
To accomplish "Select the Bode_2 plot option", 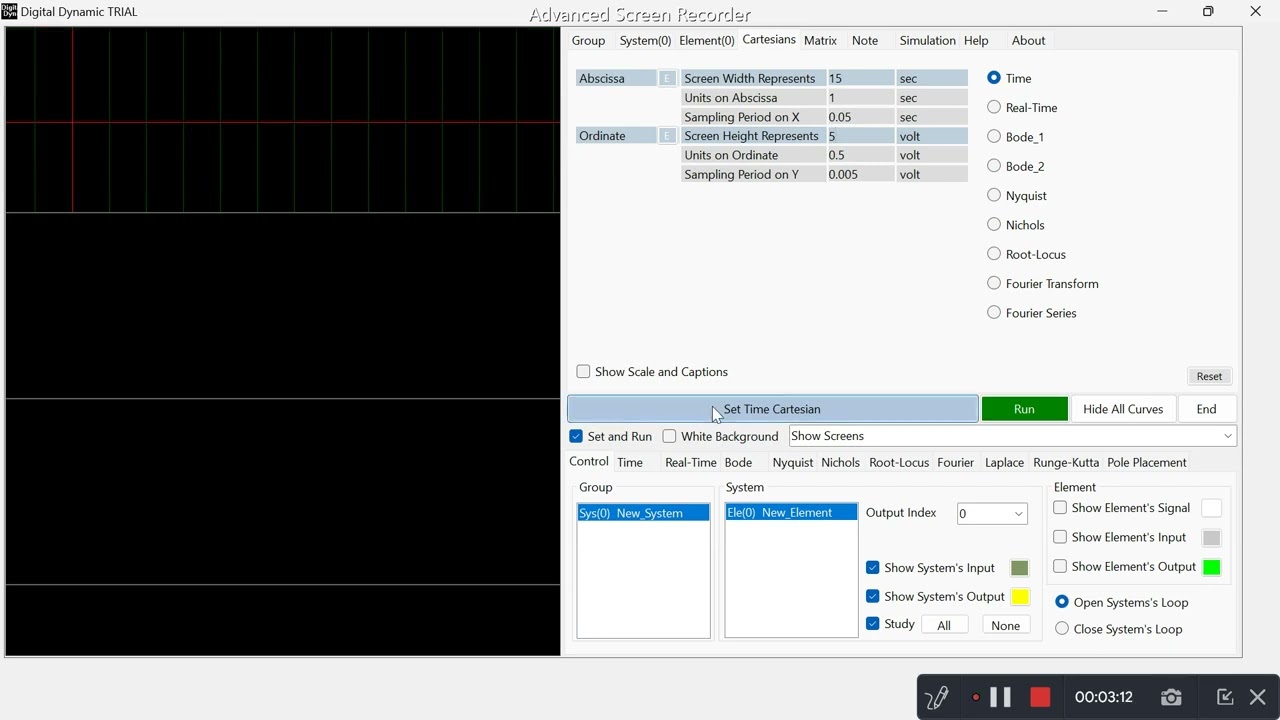I will click(994, 166).
